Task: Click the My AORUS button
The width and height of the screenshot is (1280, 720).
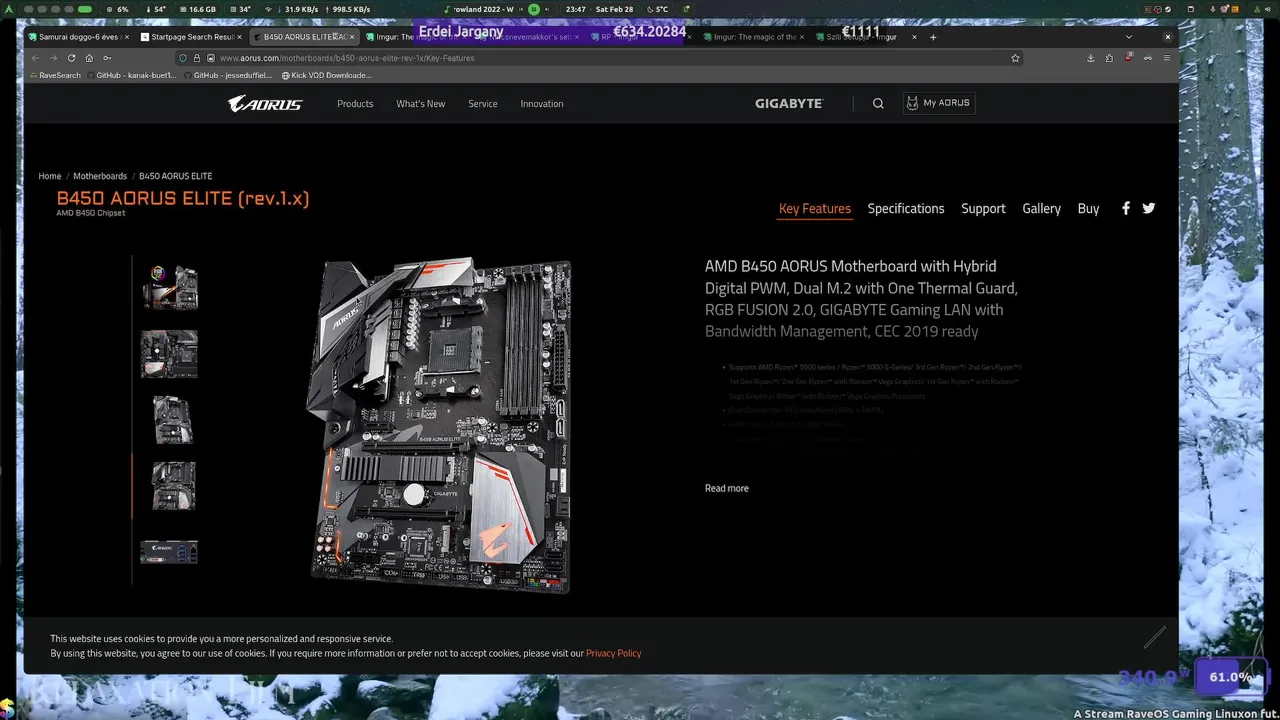Action: click(x=938, y=103)
